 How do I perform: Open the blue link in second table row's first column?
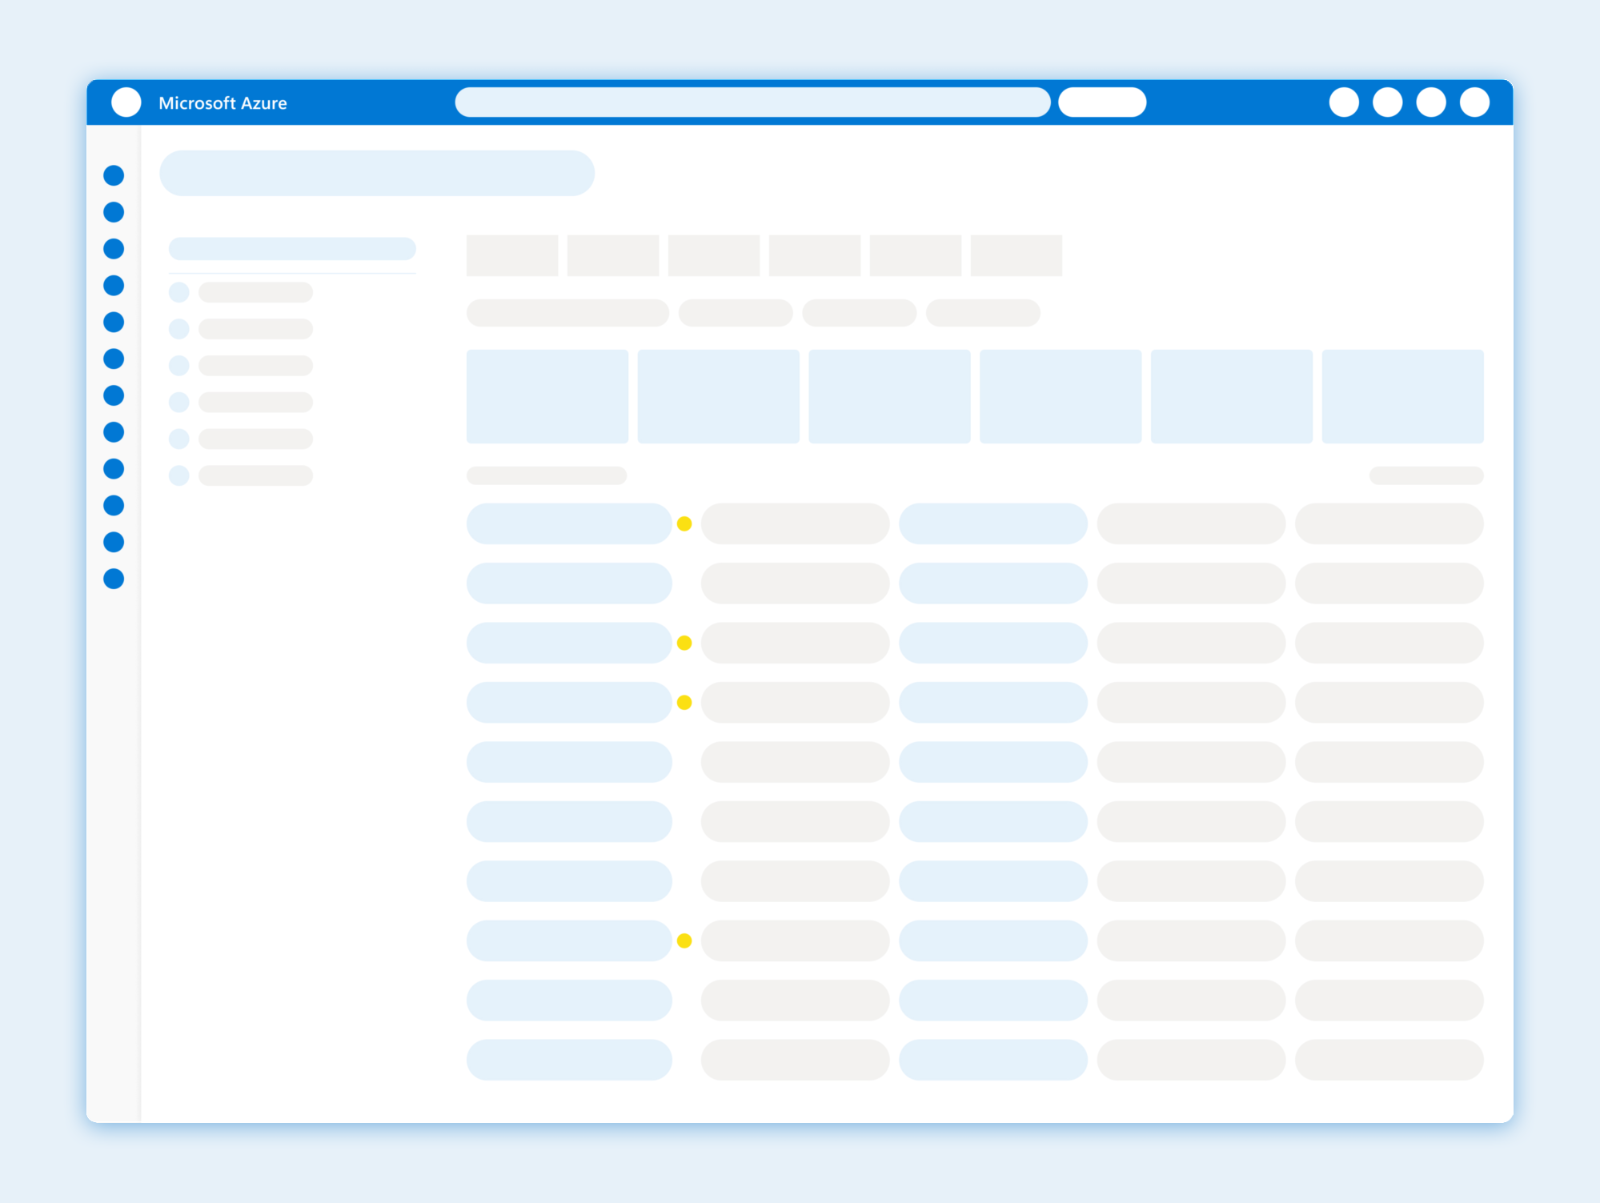569,583
